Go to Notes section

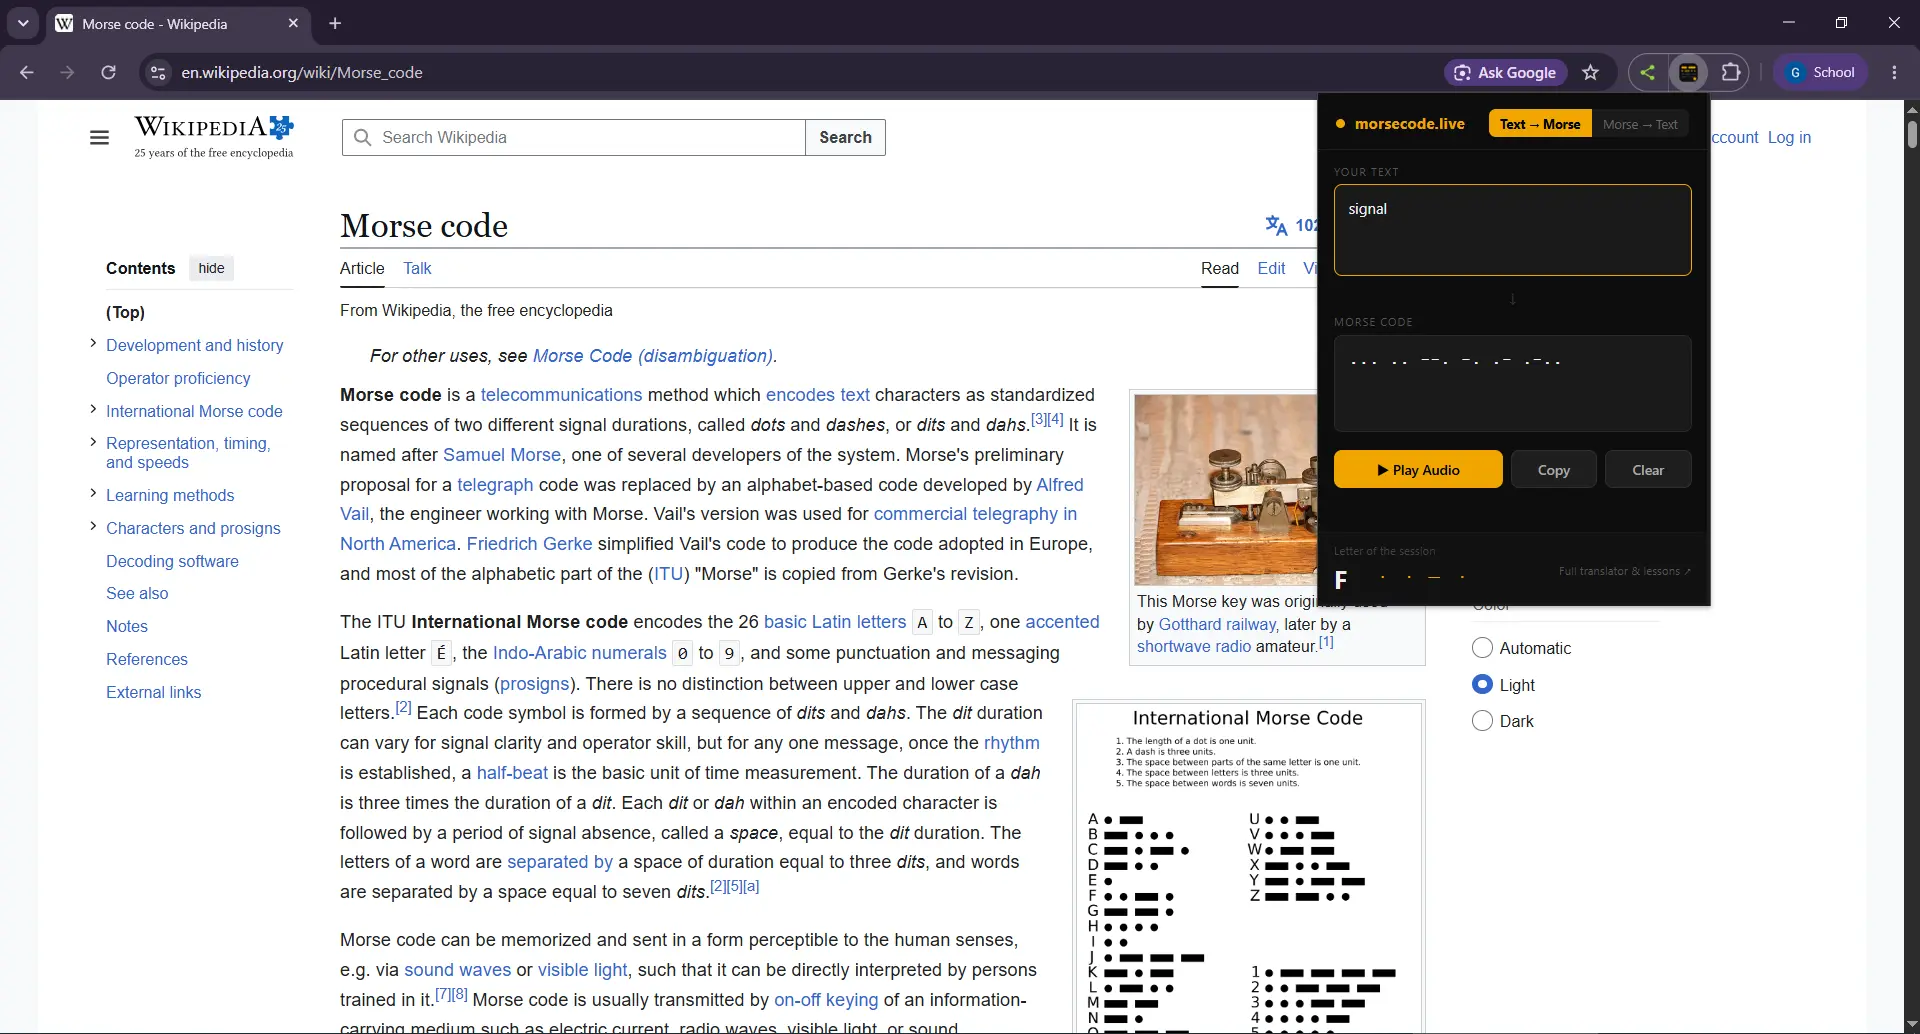[x=127, y=626]
